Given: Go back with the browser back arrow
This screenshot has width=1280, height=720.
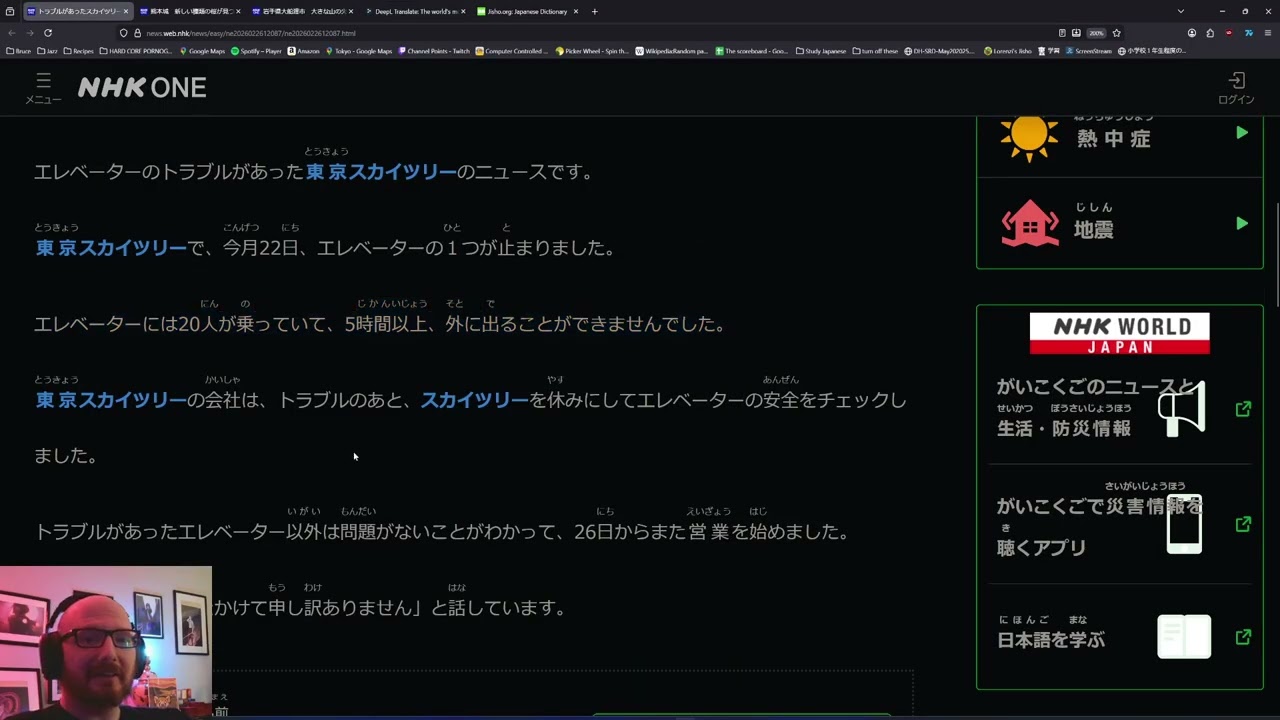Looking at the screenshot, I should click(12, 33).
